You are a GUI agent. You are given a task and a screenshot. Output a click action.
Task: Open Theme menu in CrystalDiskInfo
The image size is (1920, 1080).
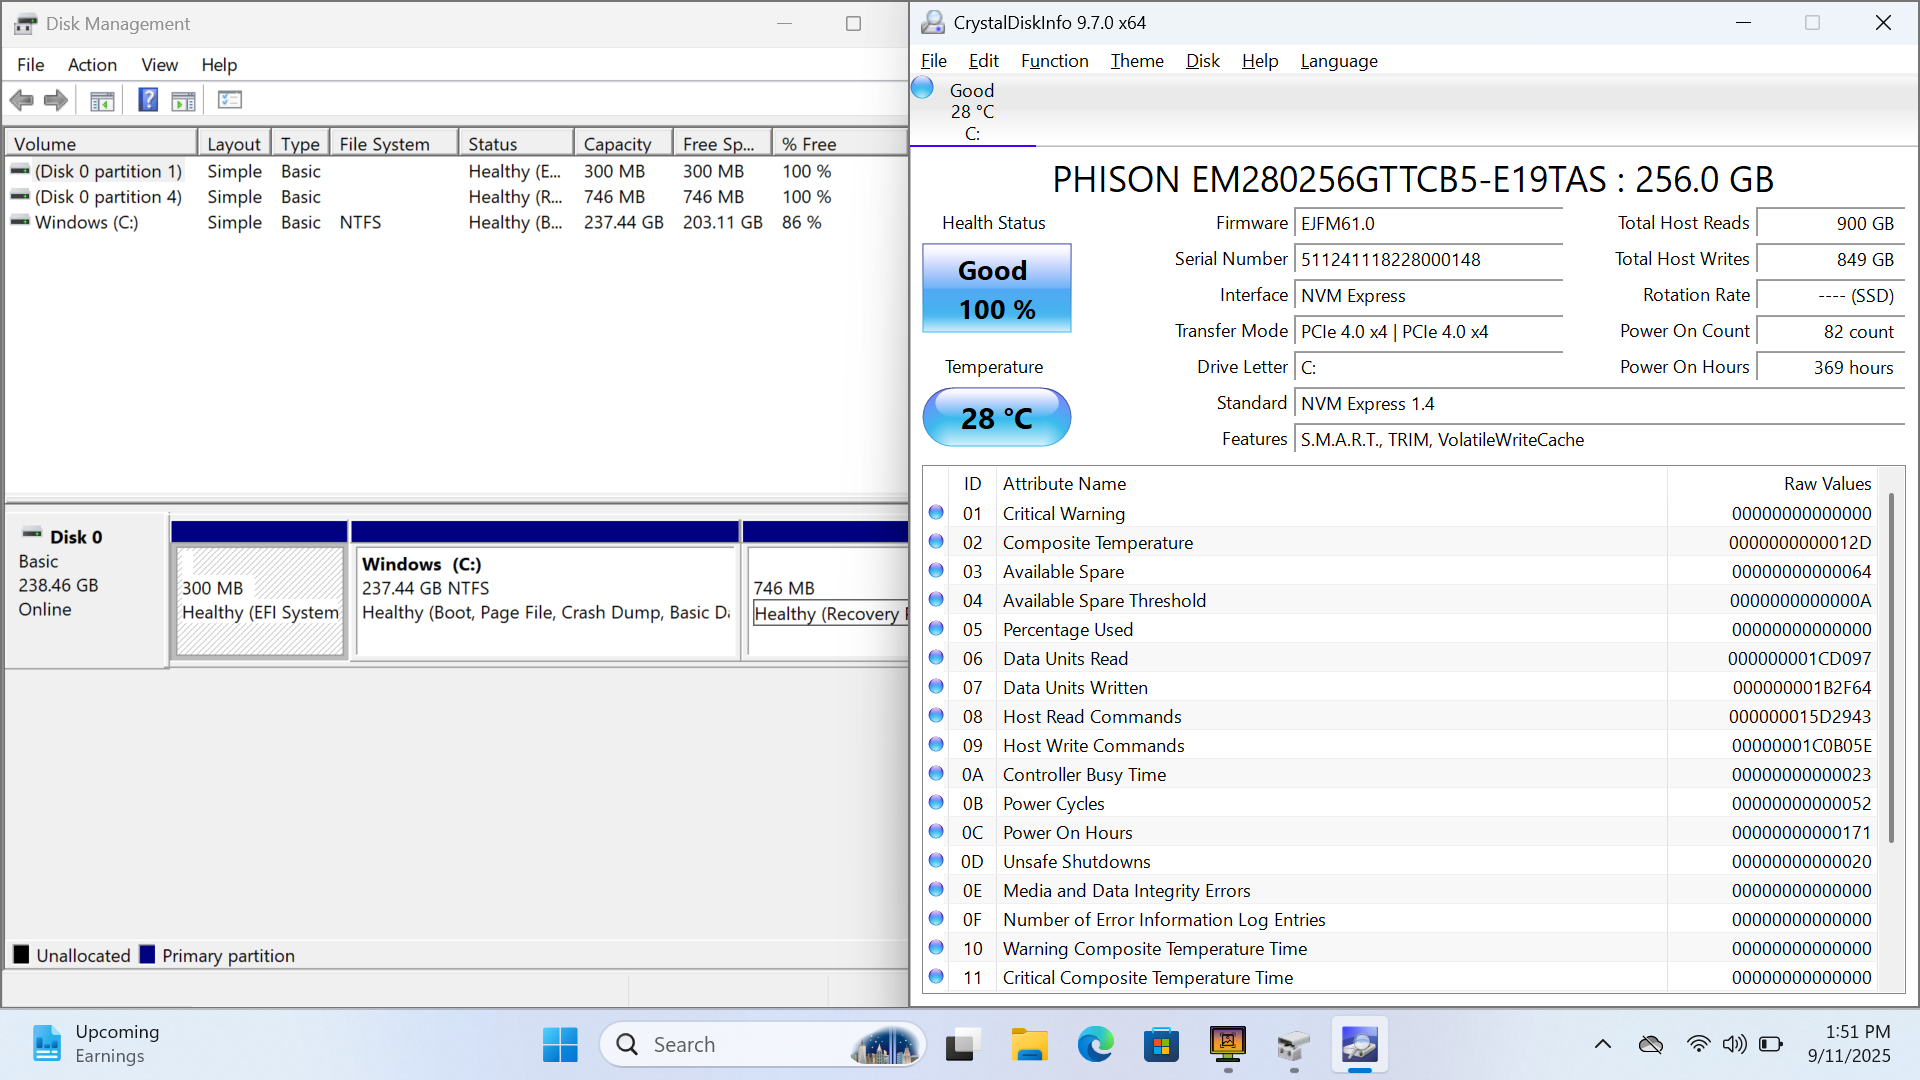(x=1137, y=60)
